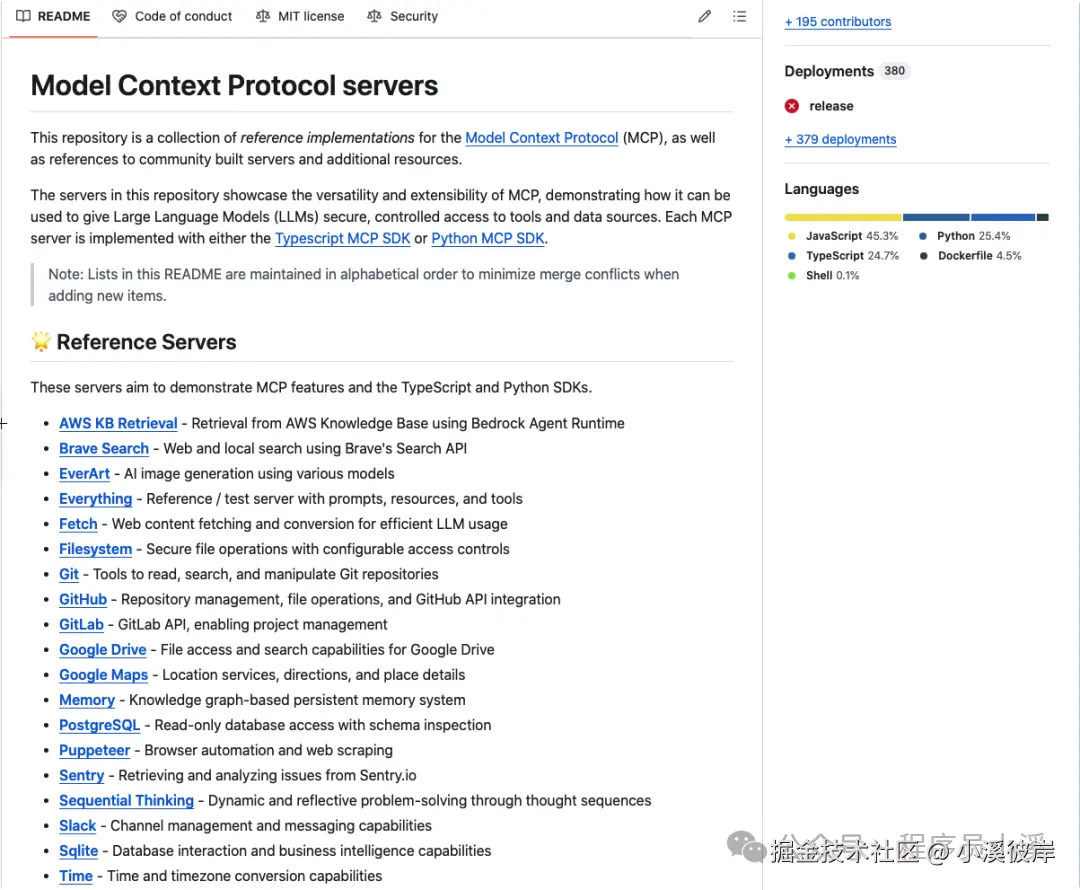Open the release deployment entry
Viewport: 1080px width, 890px height.
coord(831,106)
